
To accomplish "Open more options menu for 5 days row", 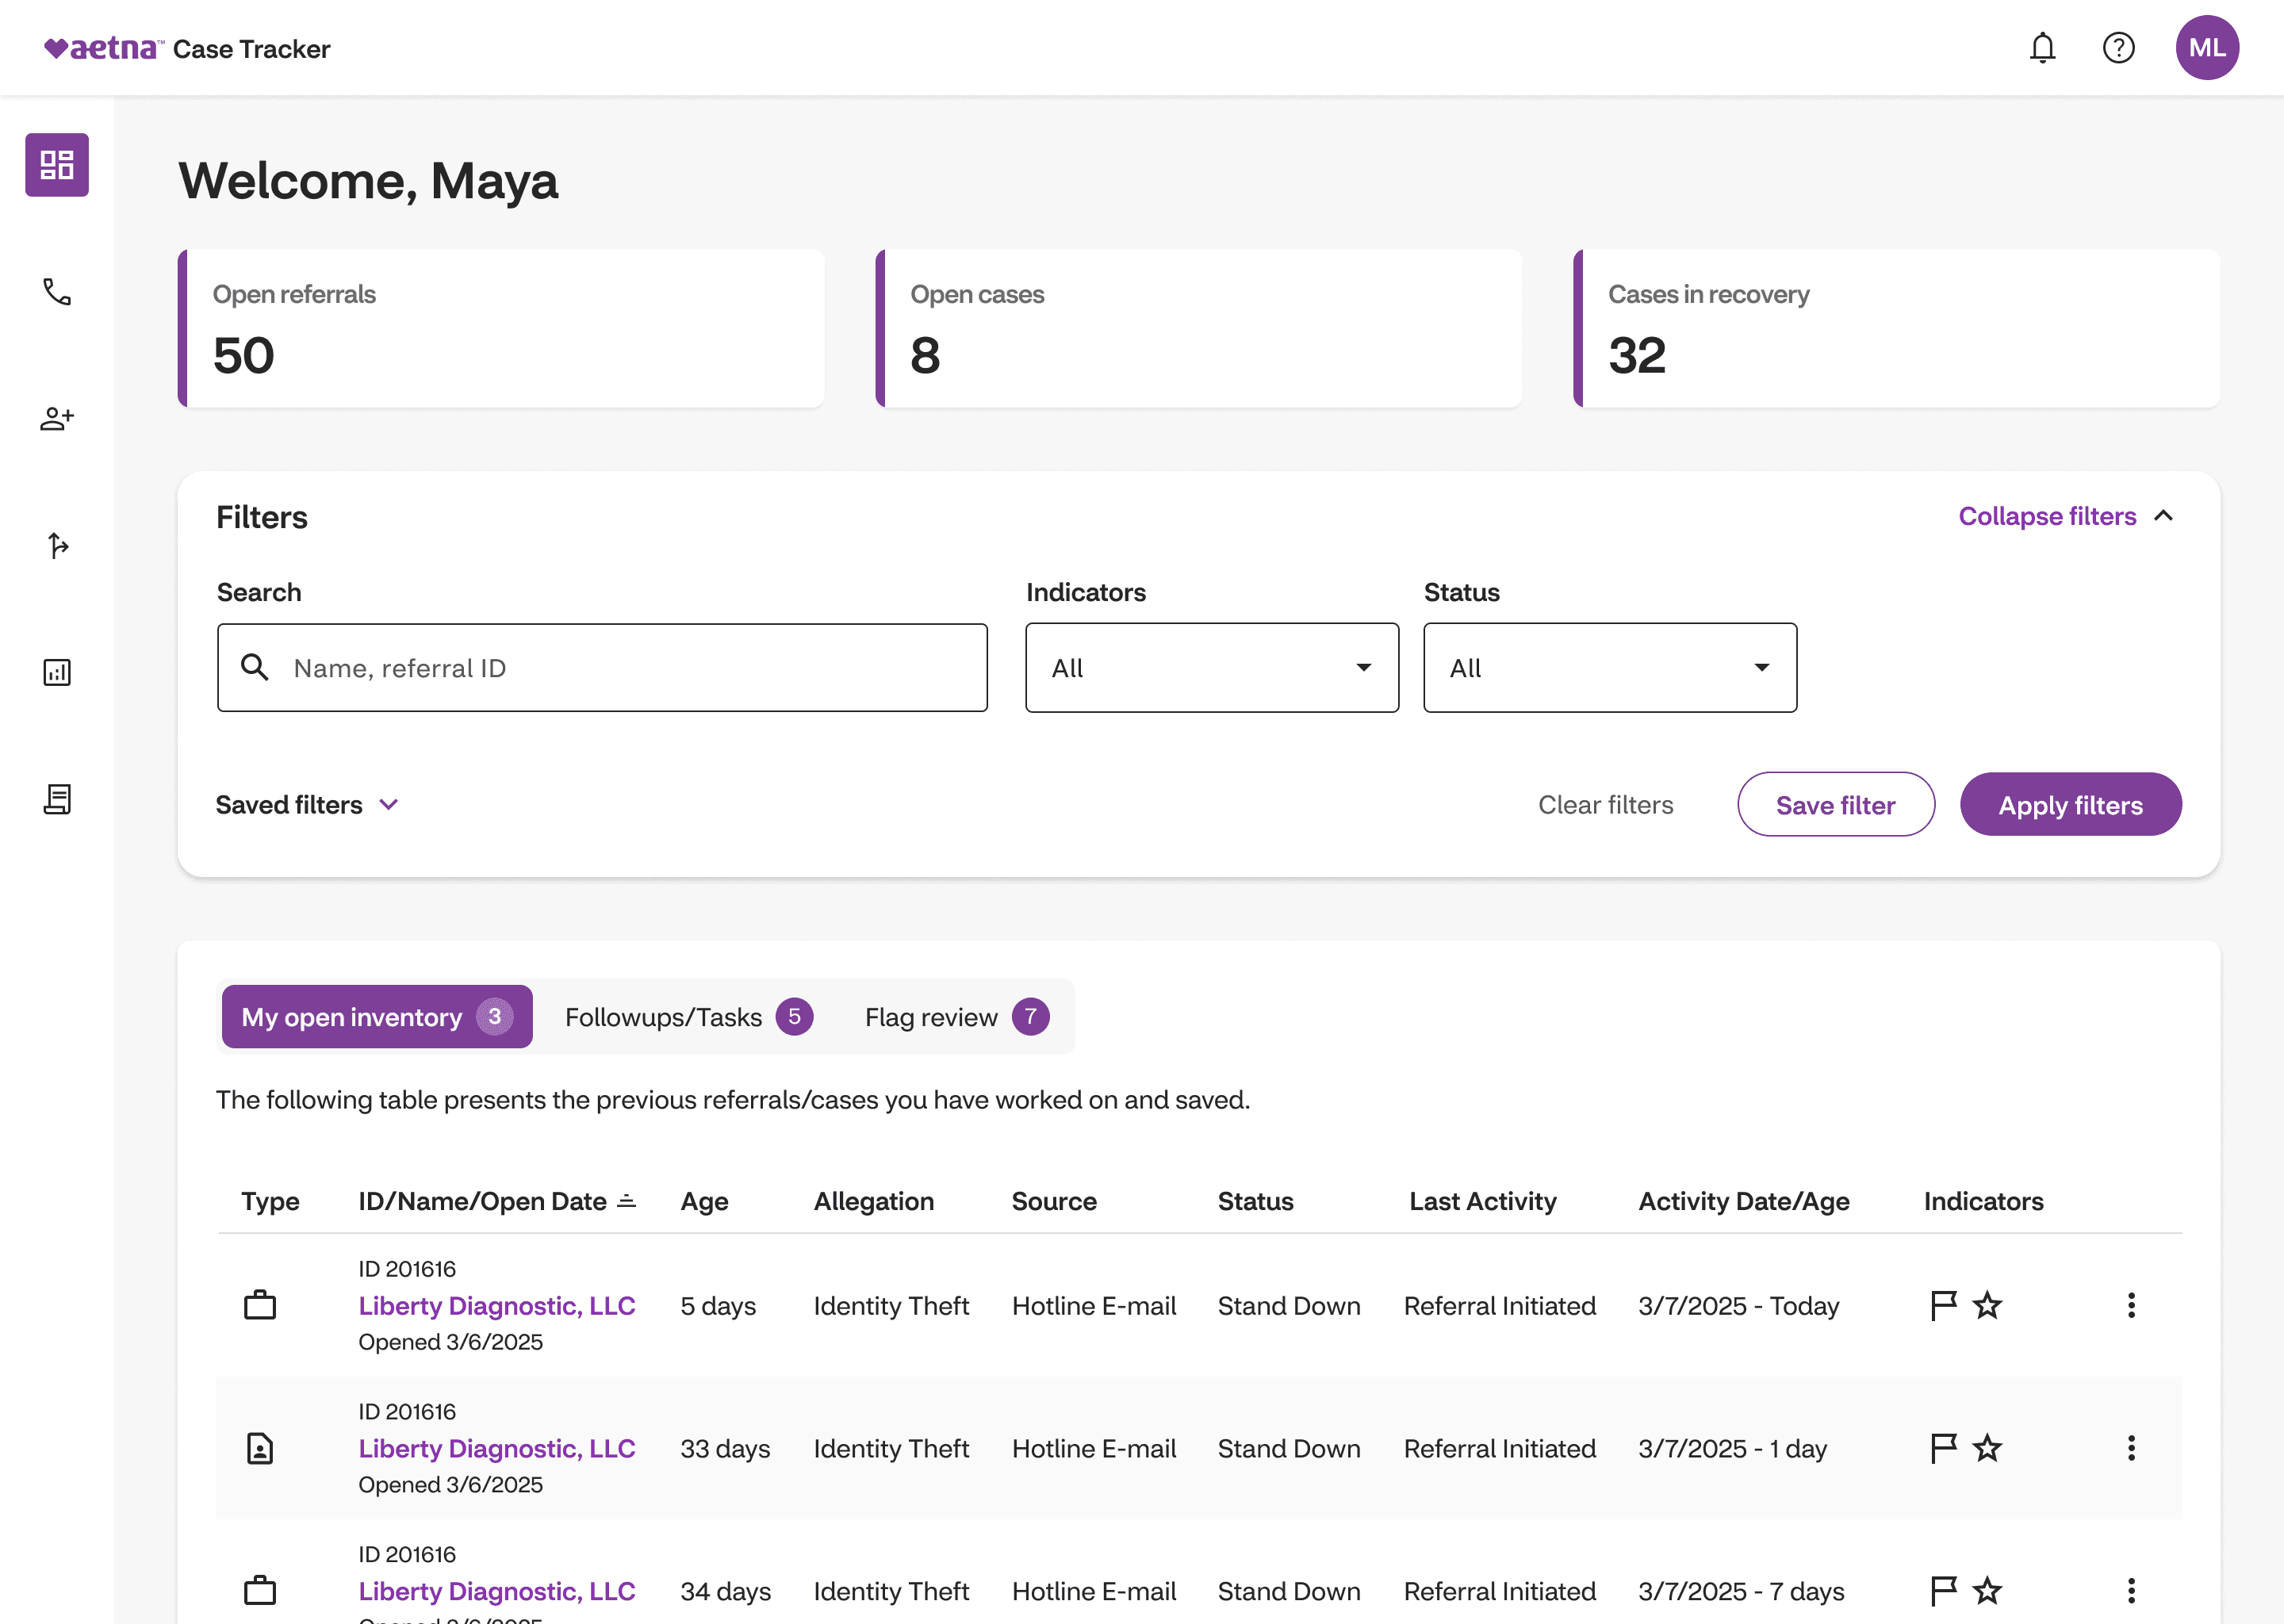I will click(x=2131, y=1305).
